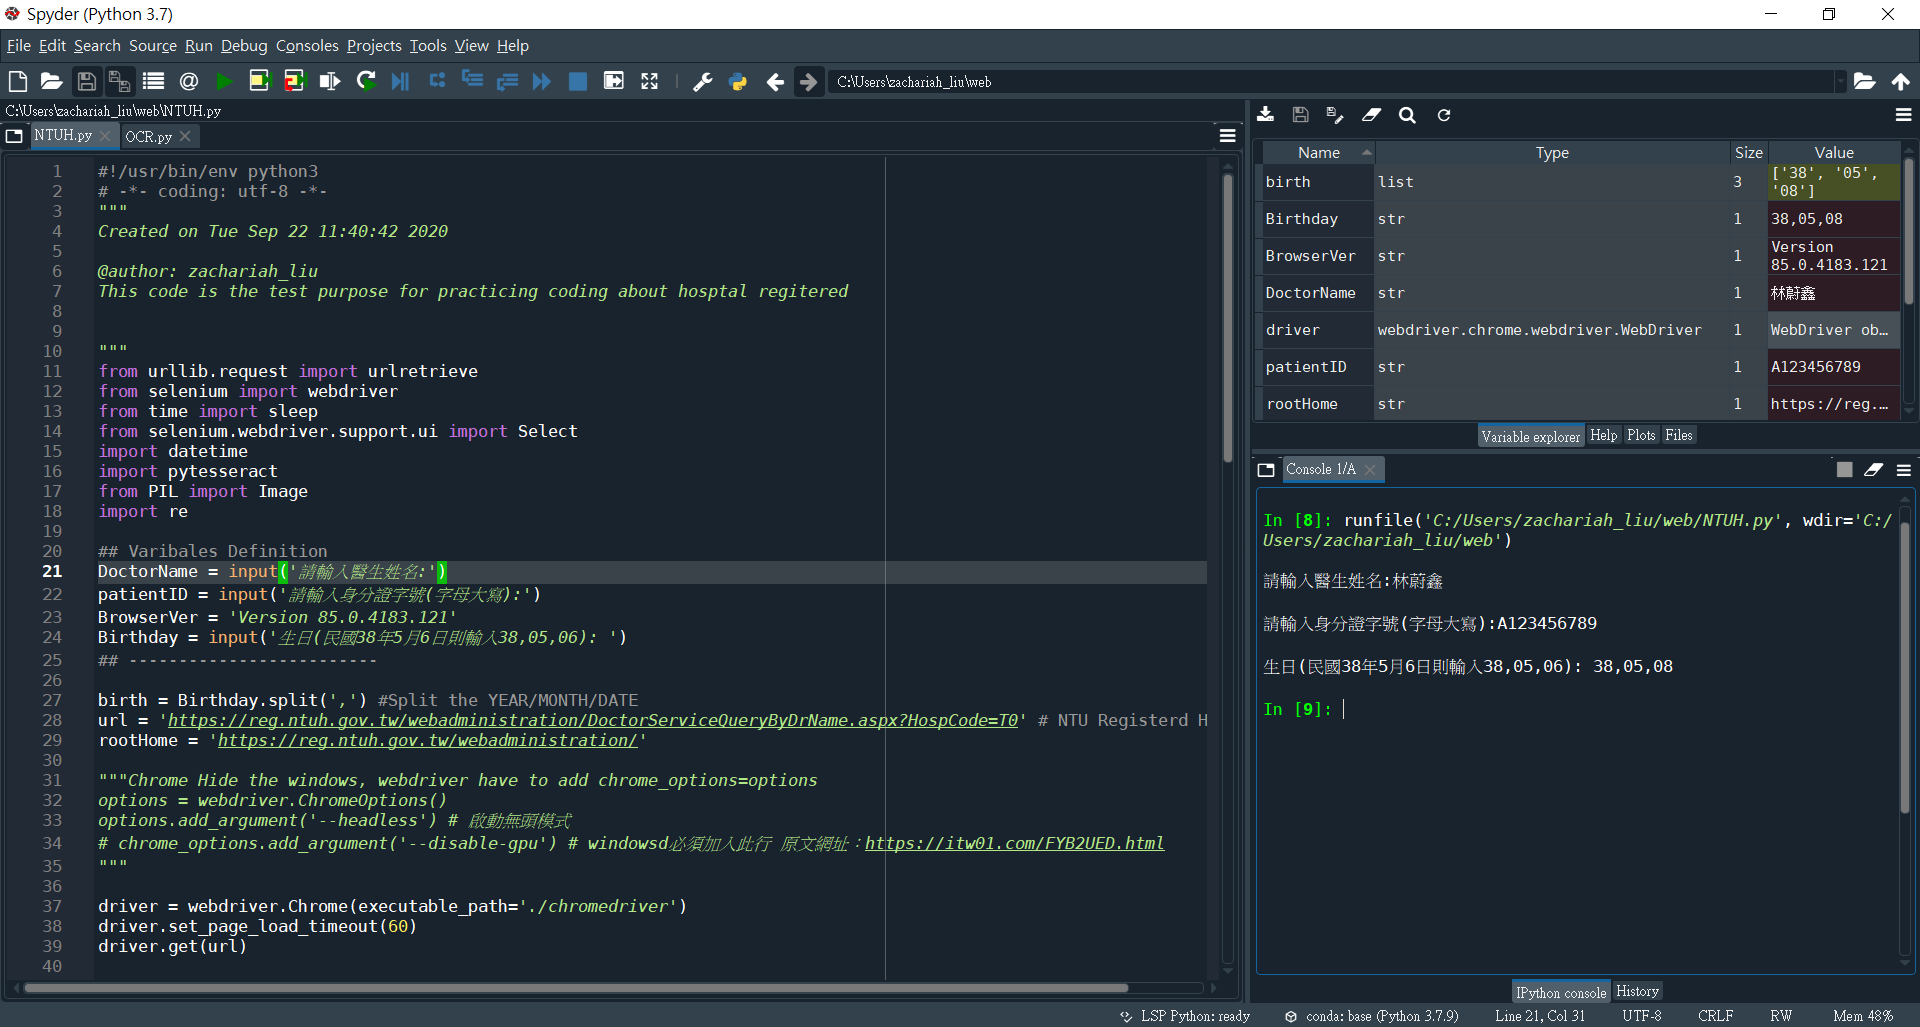Click the @ symbol finder icon
The height and width of the screenshot is (1027, 1920).
click(188, 81)
